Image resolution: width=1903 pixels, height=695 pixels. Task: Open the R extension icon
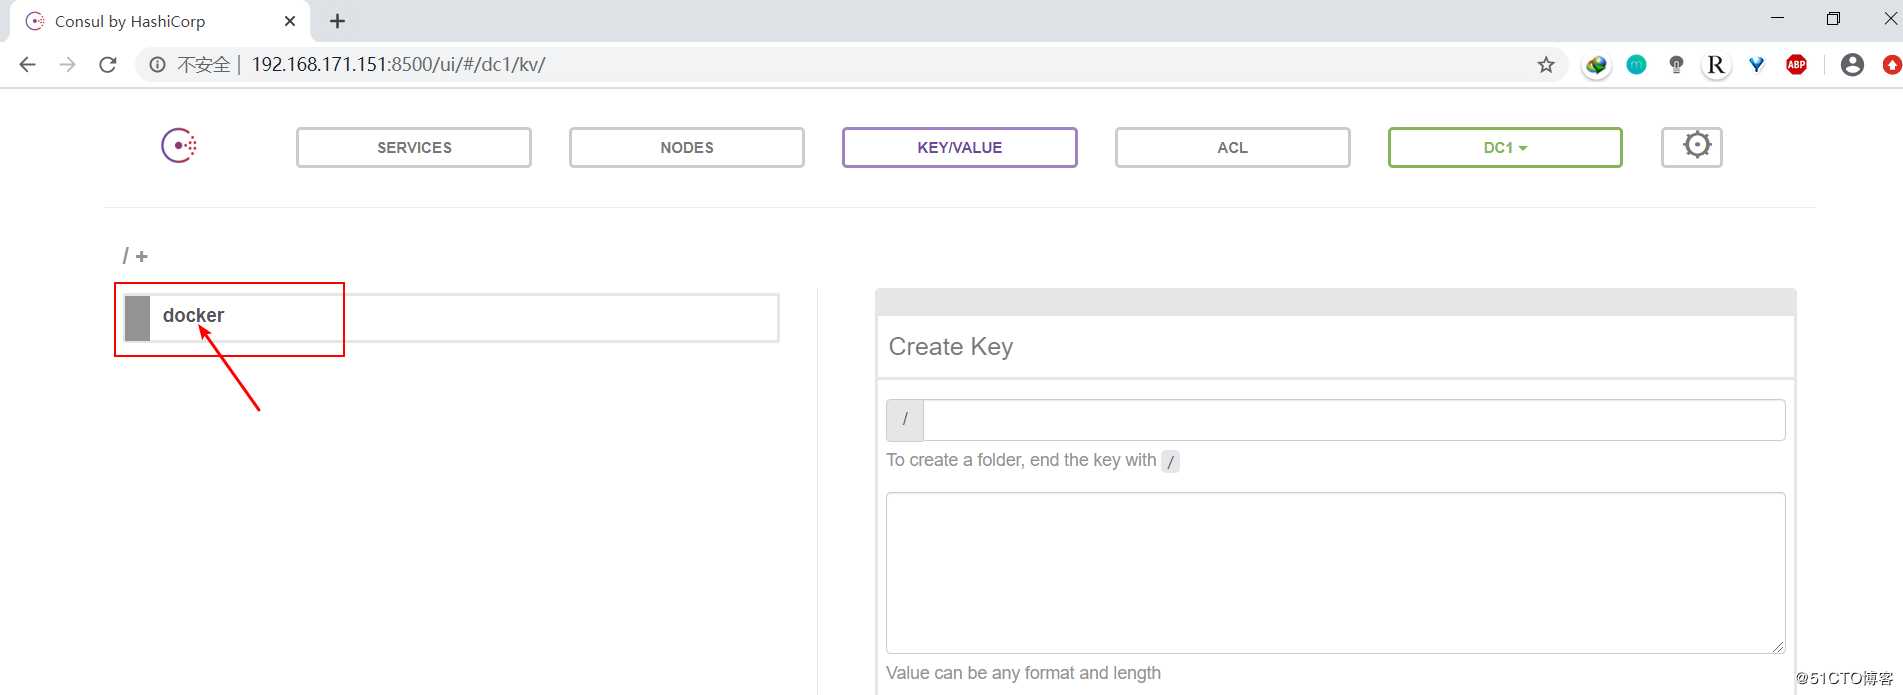1716,65
